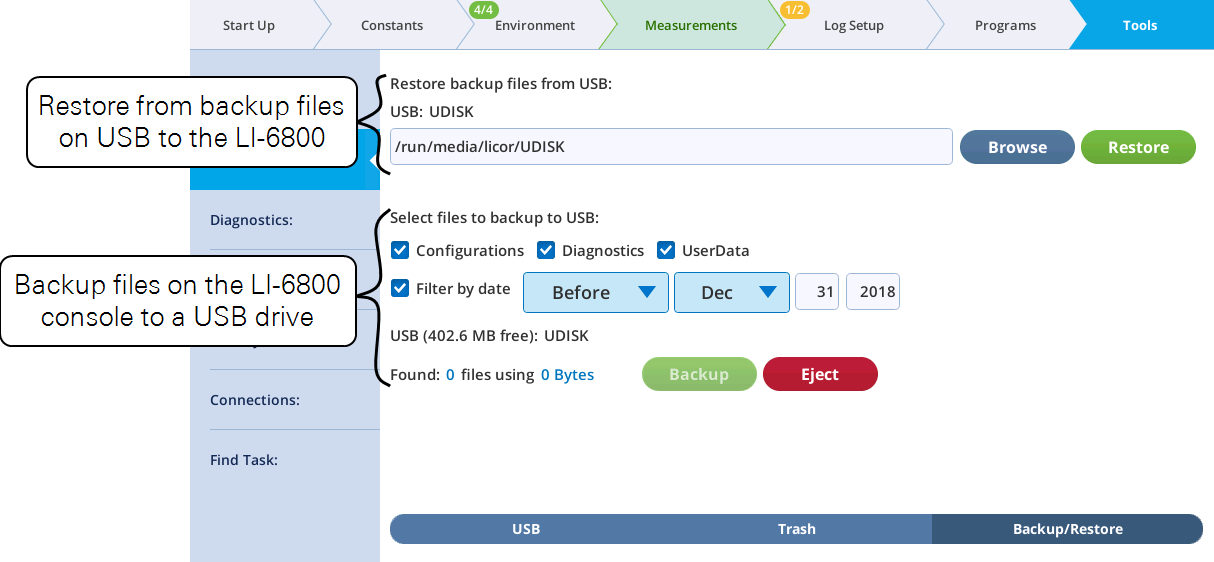Turn off Filter by date
Screen dimensions: 1214x562
[400, 289]
